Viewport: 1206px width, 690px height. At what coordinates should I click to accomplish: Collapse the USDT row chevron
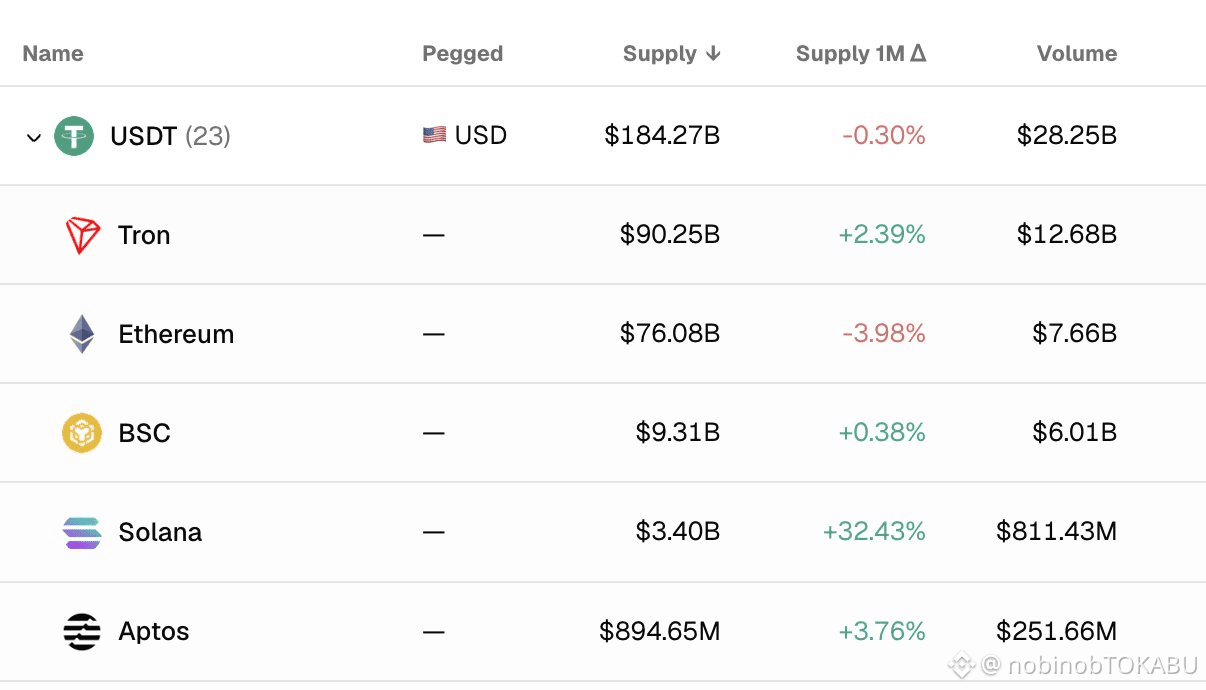(34, 137)
